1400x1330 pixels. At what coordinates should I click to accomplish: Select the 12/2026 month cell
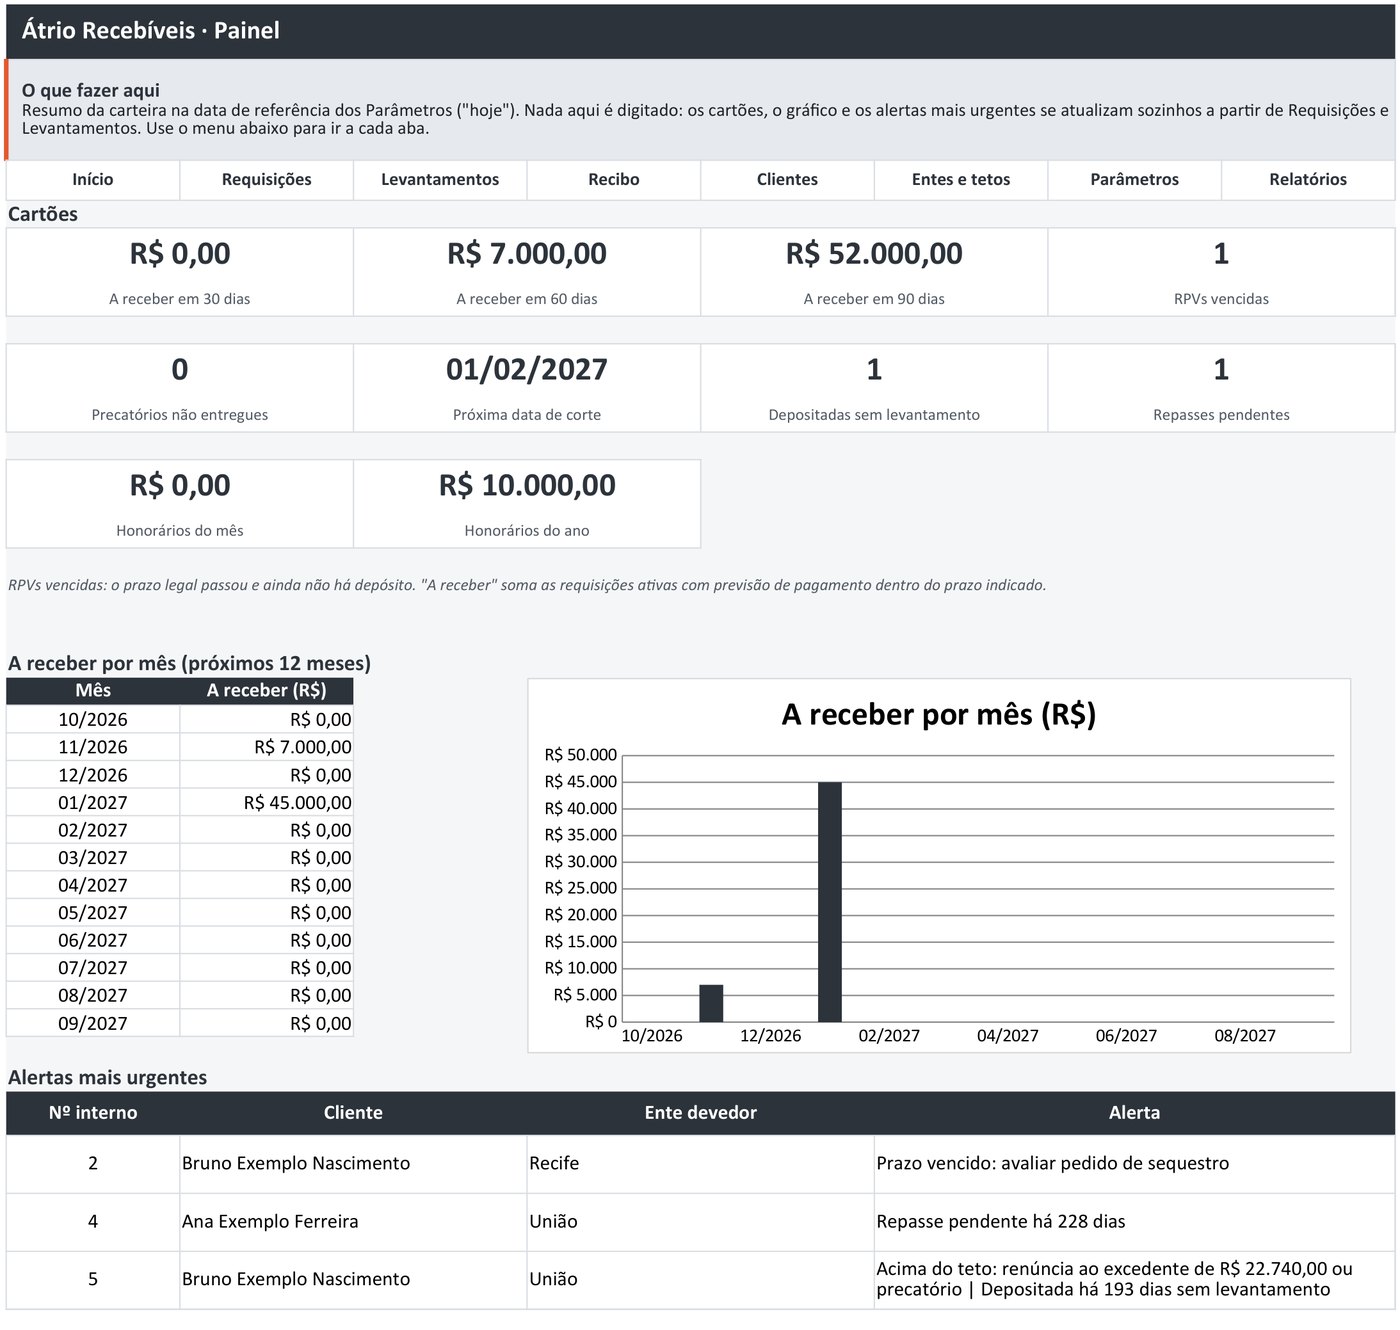tap(93, 775)
